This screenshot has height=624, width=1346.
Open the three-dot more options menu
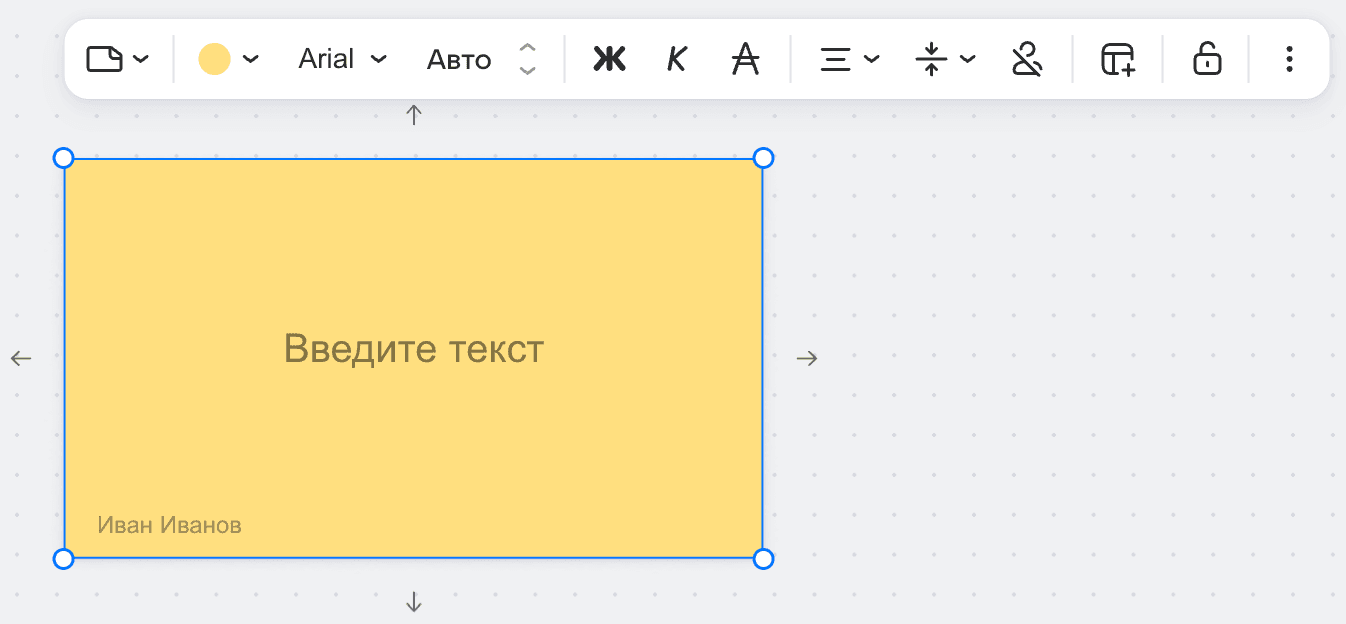1289,59
